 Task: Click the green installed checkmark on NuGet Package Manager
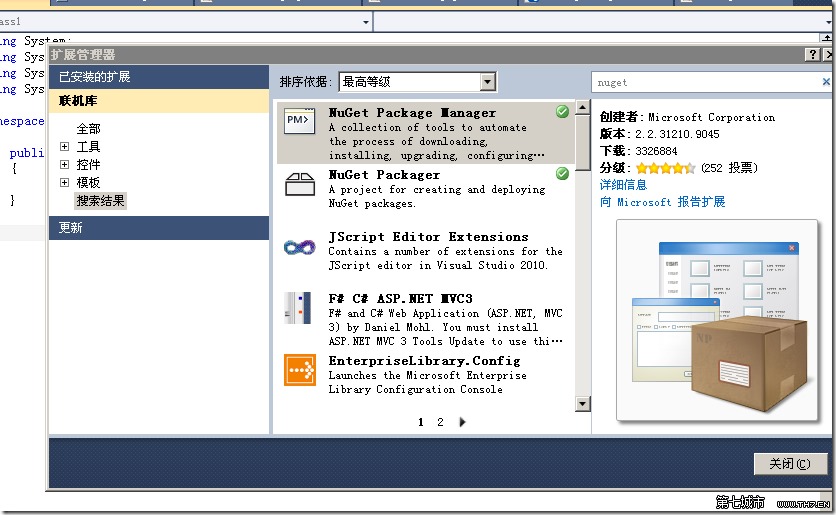point(562,111)
